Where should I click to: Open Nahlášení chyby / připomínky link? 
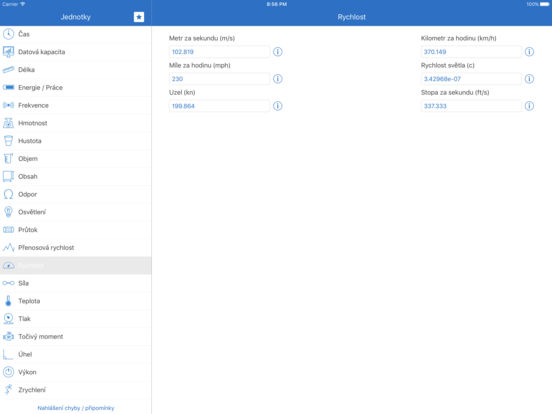click(76, 408)
